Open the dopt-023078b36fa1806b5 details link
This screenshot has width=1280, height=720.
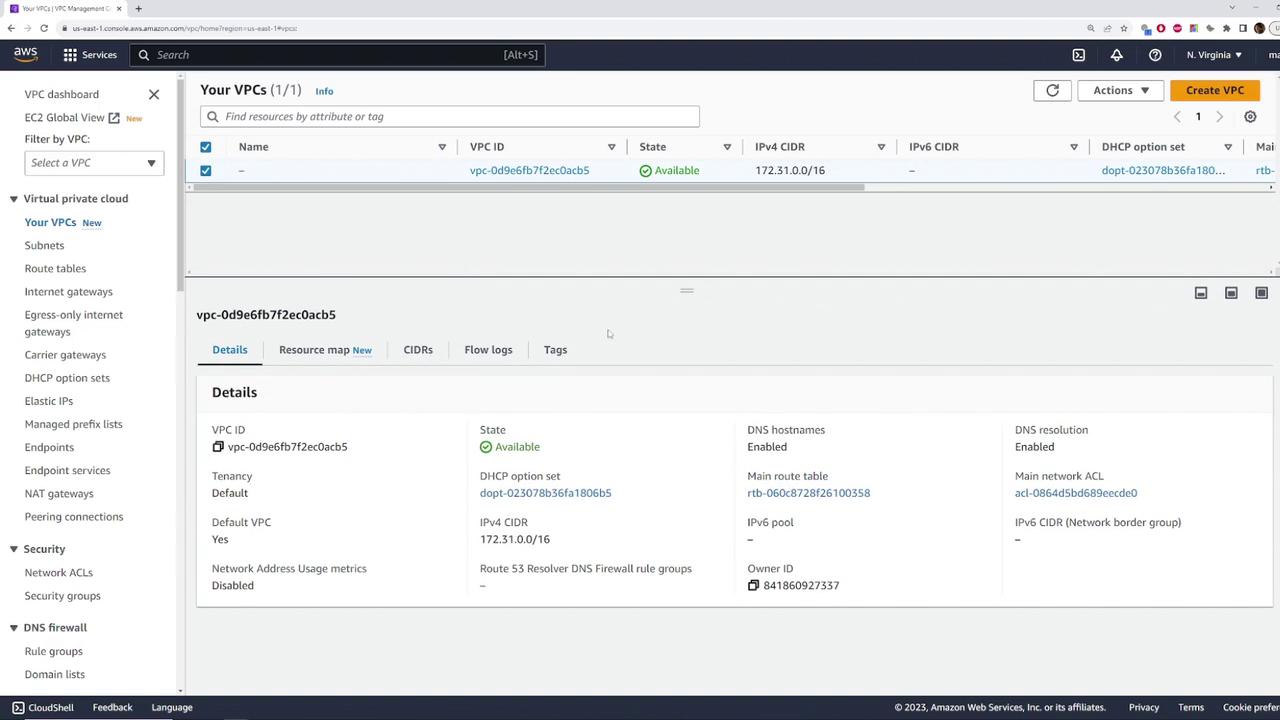[x=545, y=493]
